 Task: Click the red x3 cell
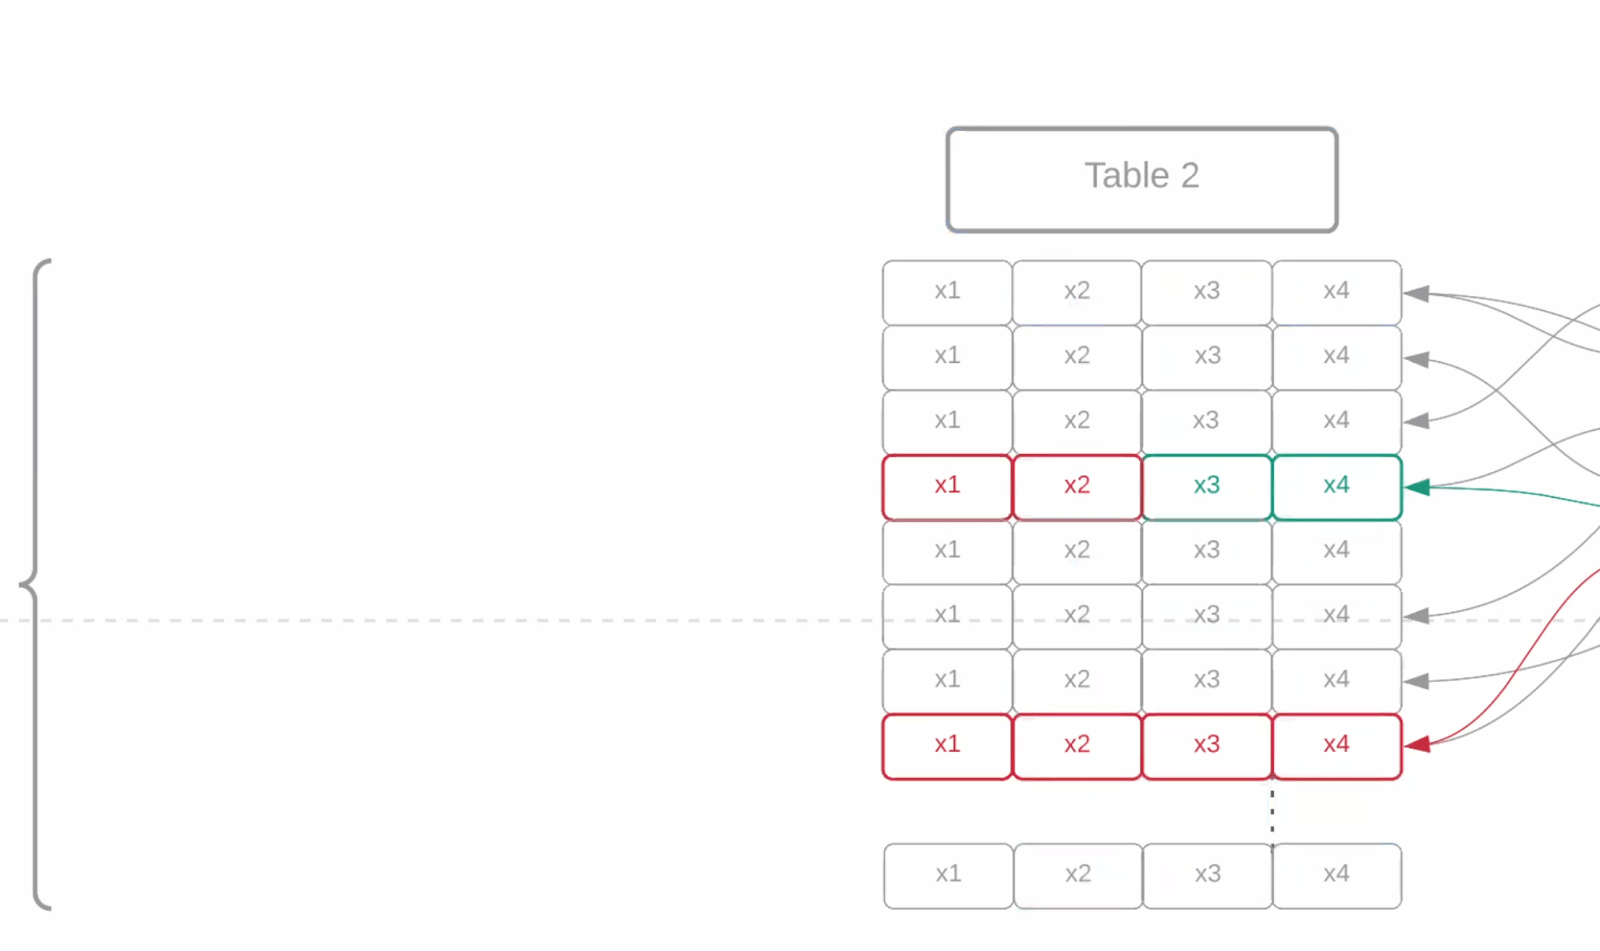click(x=1206, y=746)
